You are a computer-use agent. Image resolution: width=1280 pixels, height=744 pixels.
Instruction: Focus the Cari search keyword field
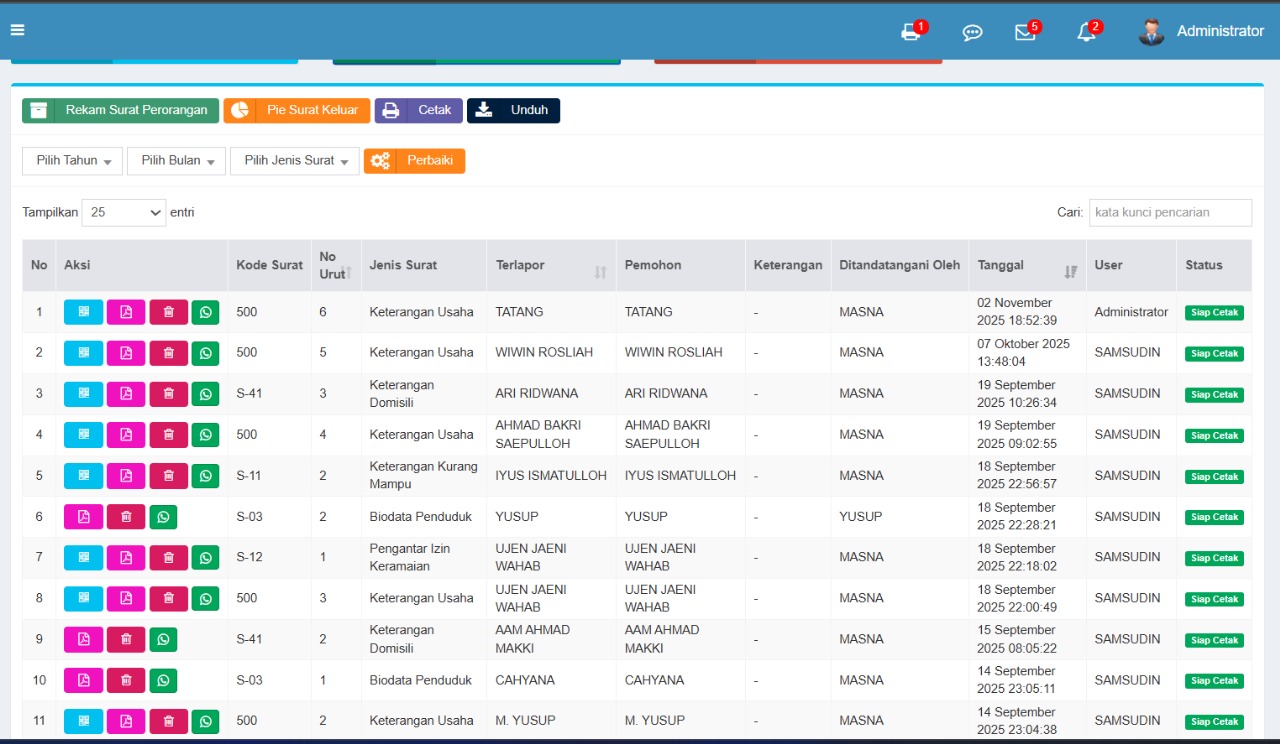pyautogui.click(x=1170, y=213)
